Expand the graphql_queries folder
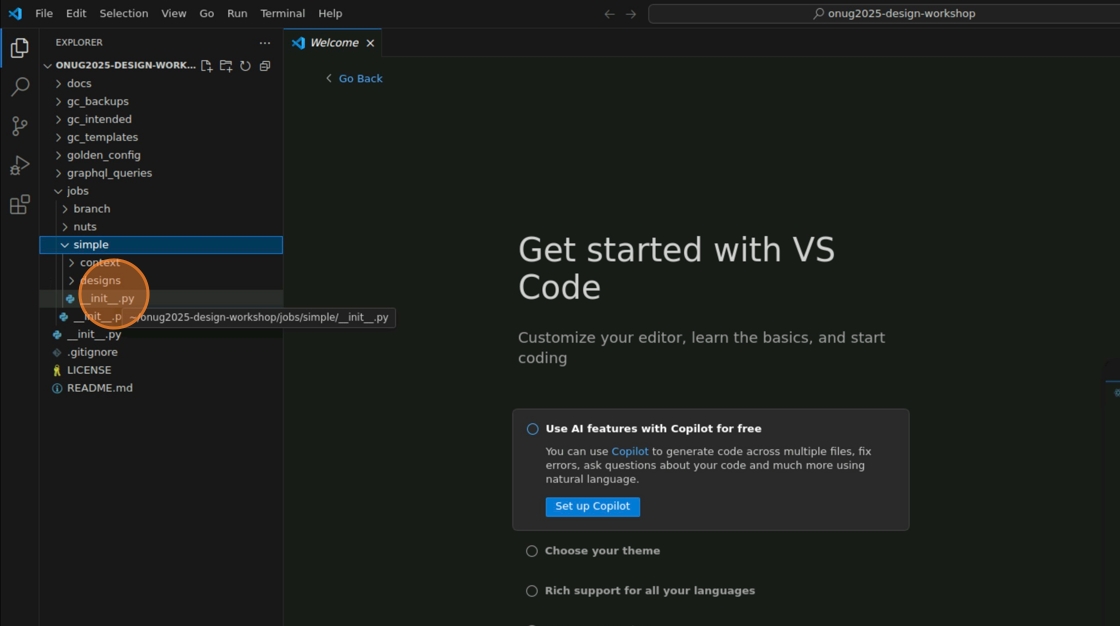This screenshot has height=626, width=1120. [161, 173]
